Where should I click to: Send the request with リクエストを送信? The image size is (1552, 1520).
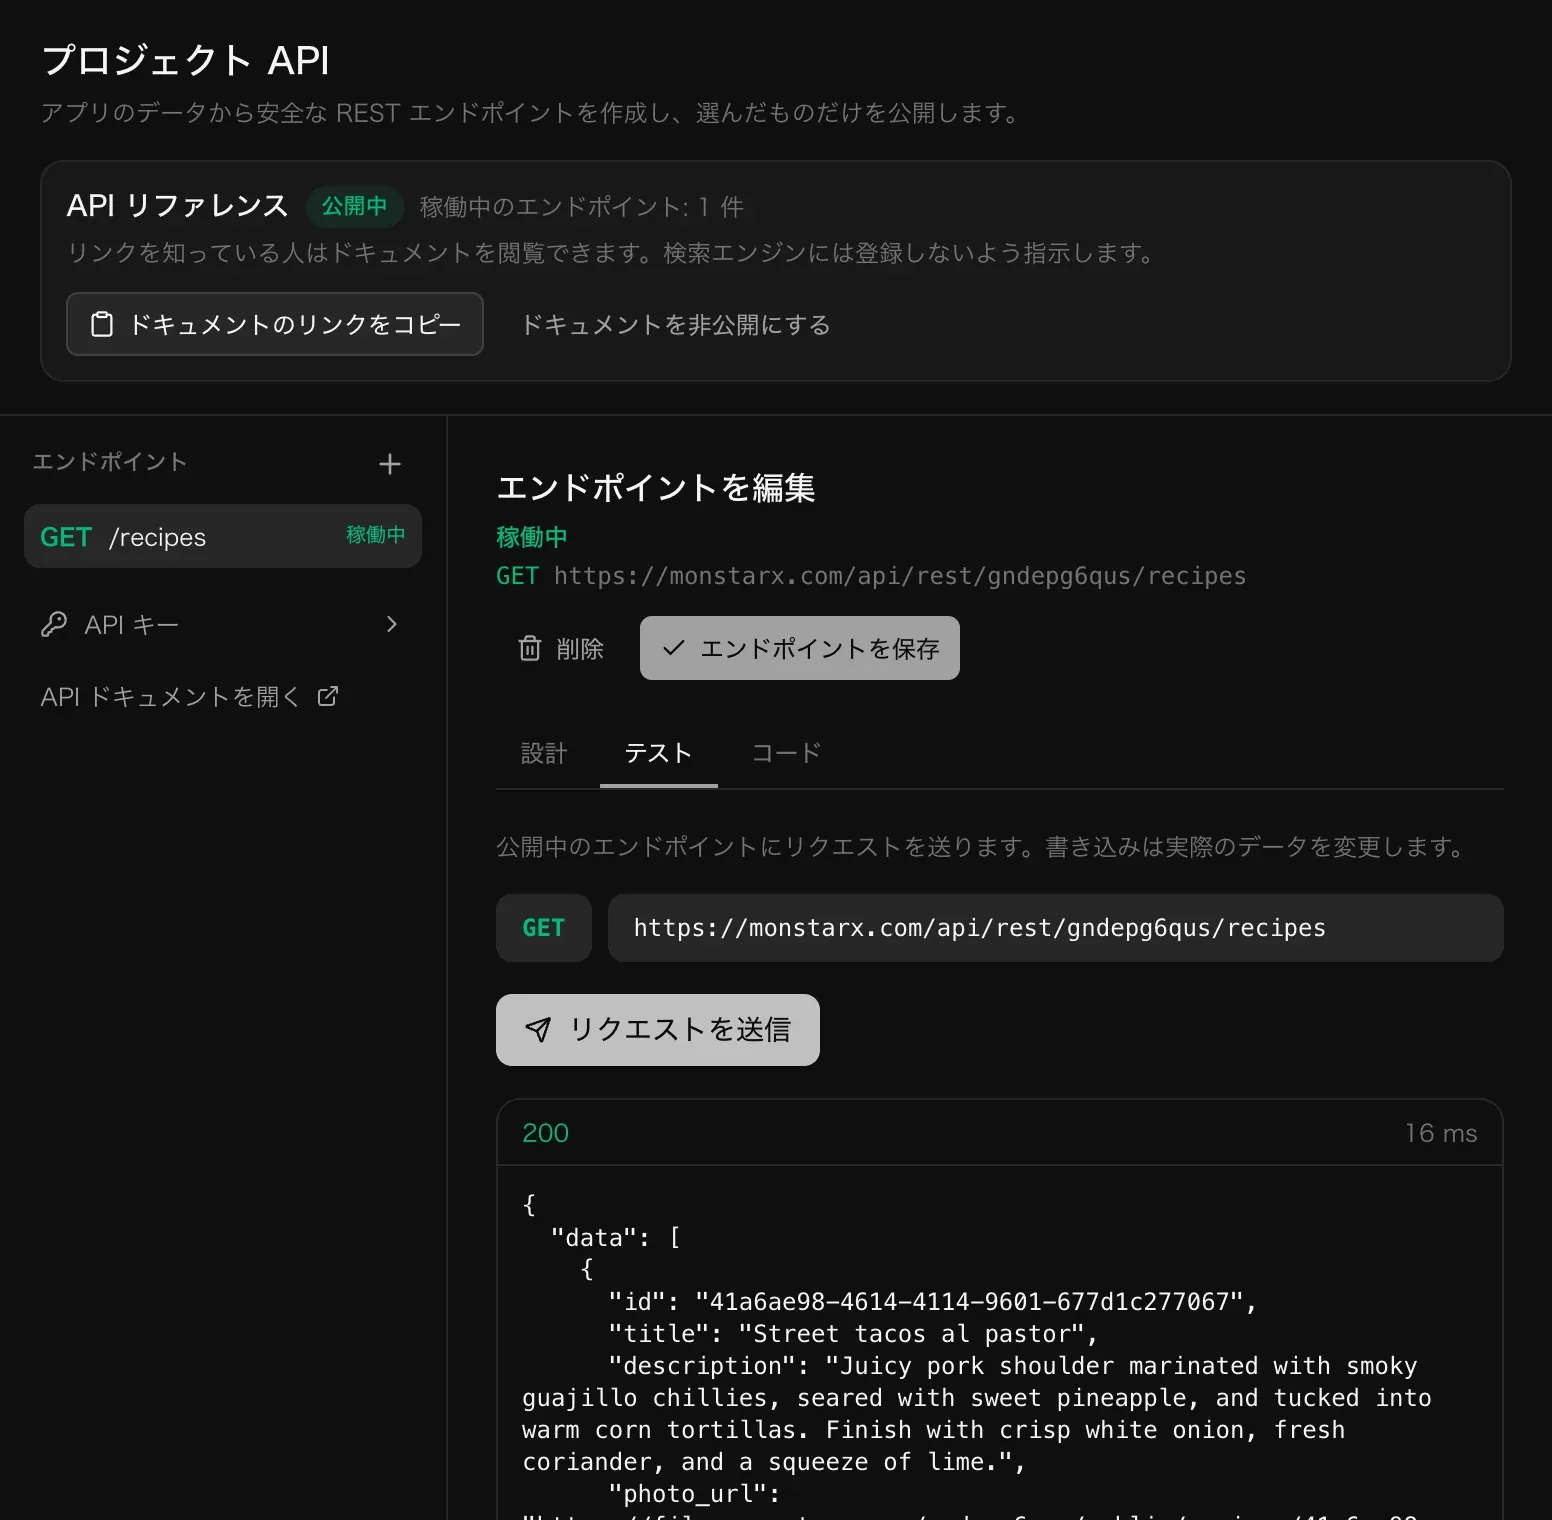coord(658,1030)
